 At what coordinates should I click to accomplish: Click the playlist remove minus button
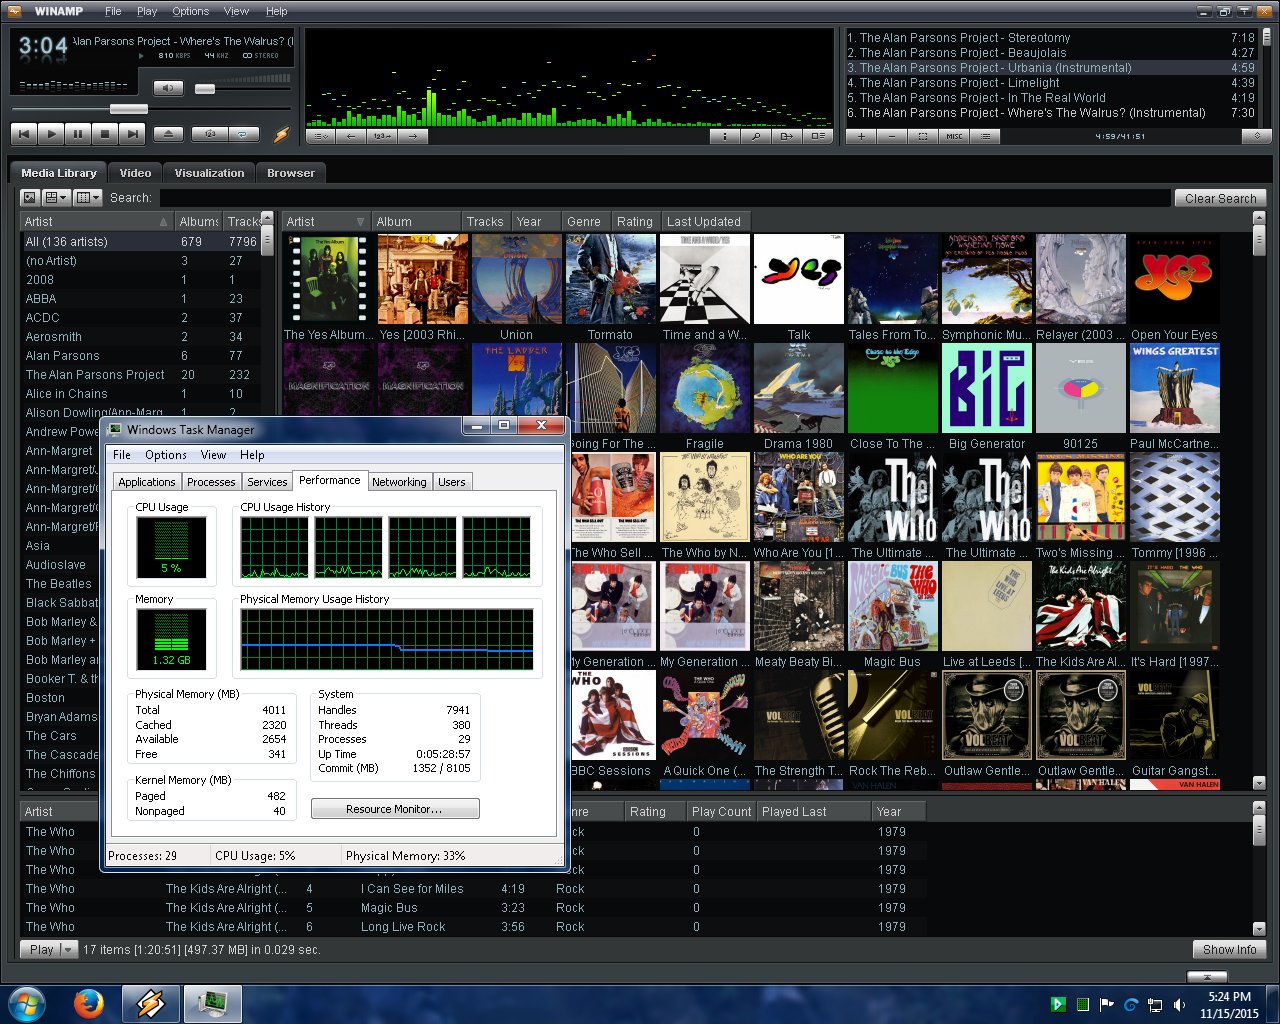(x=892, y=136)
